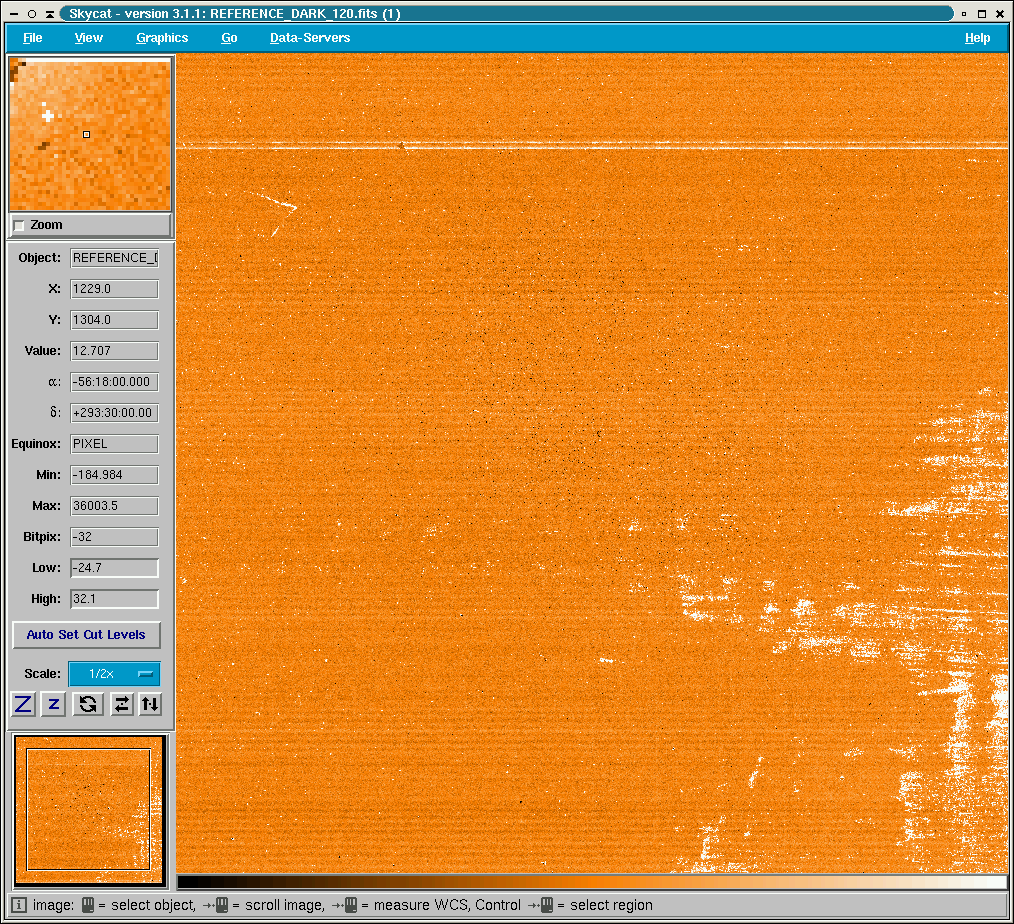Click the Low cut level input field
1014x924 pixels.
click(114, 568)
